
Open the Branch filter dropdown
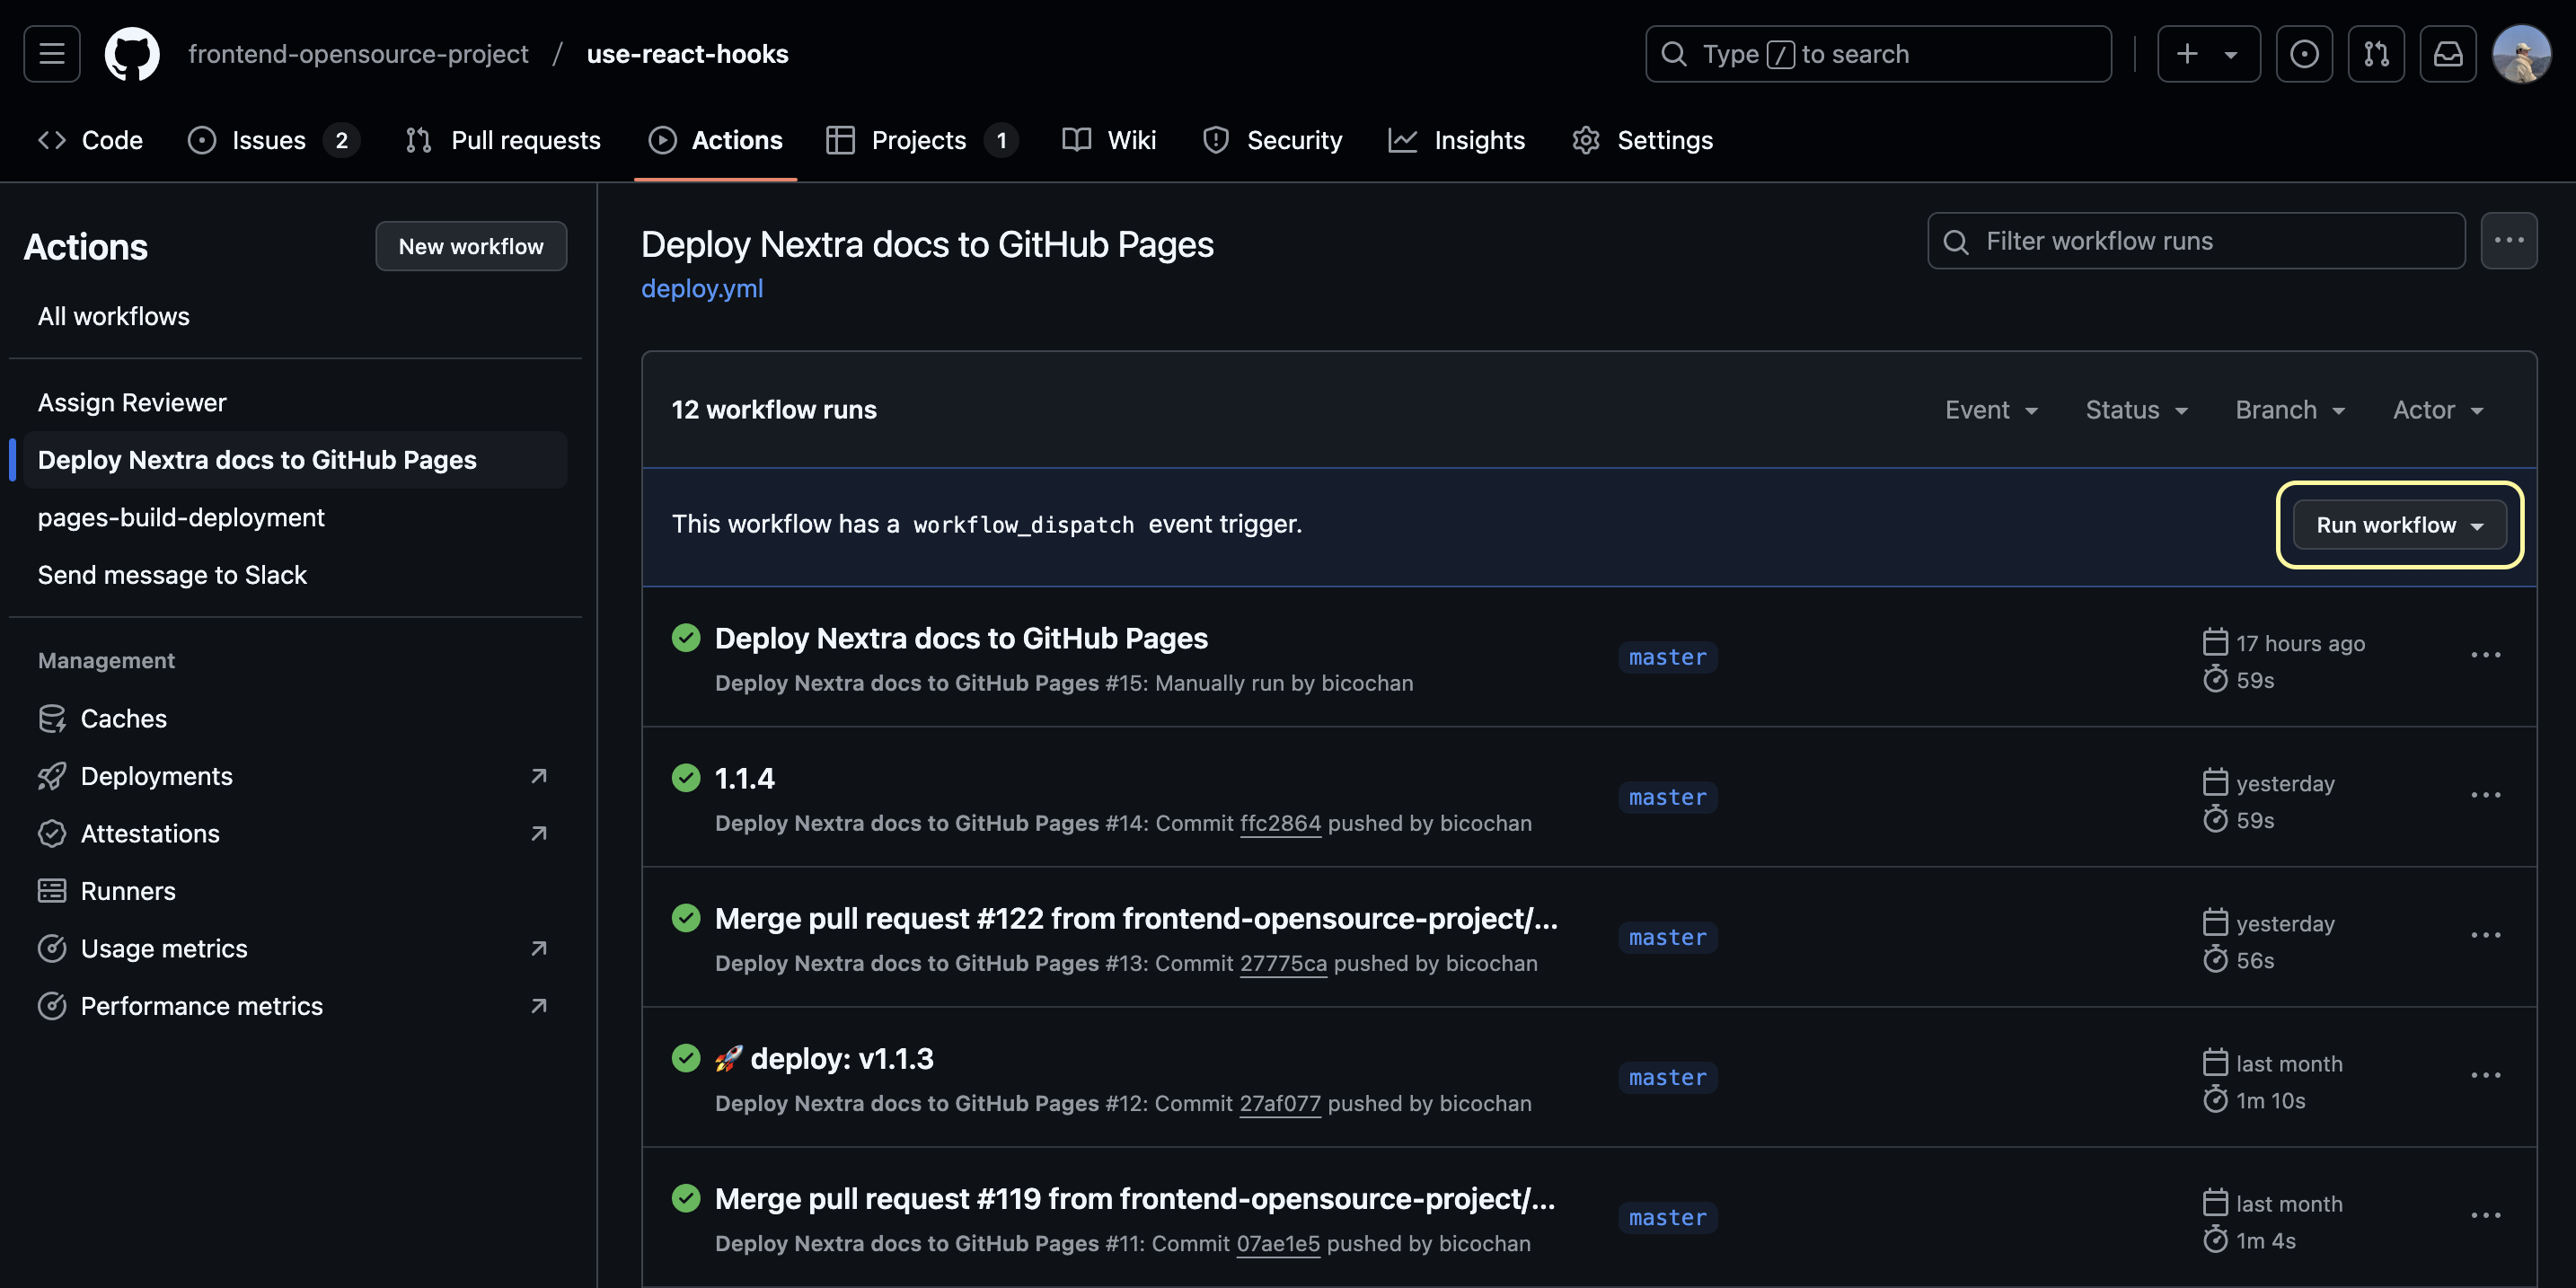point(2289,409)
